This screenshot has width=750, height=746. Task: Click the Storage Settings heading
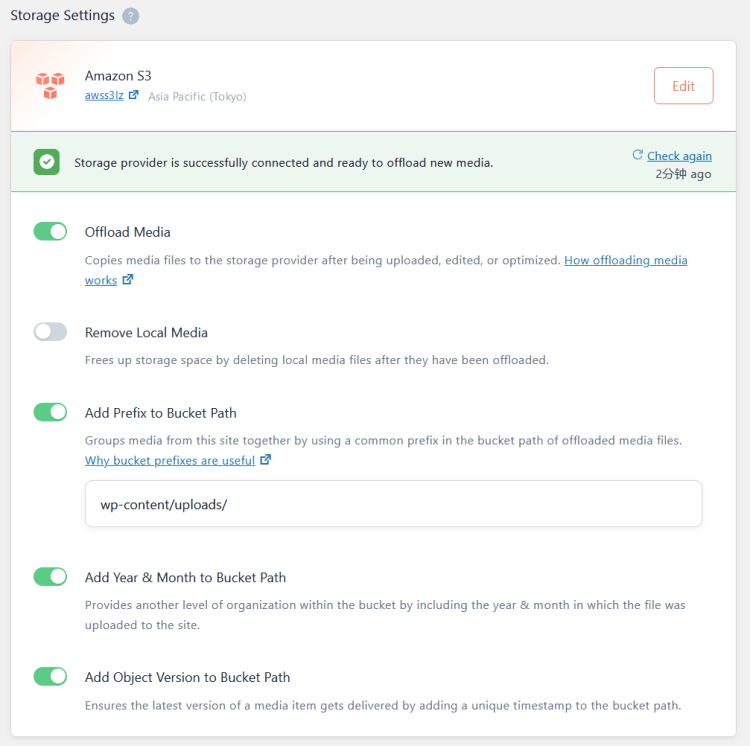62,16
